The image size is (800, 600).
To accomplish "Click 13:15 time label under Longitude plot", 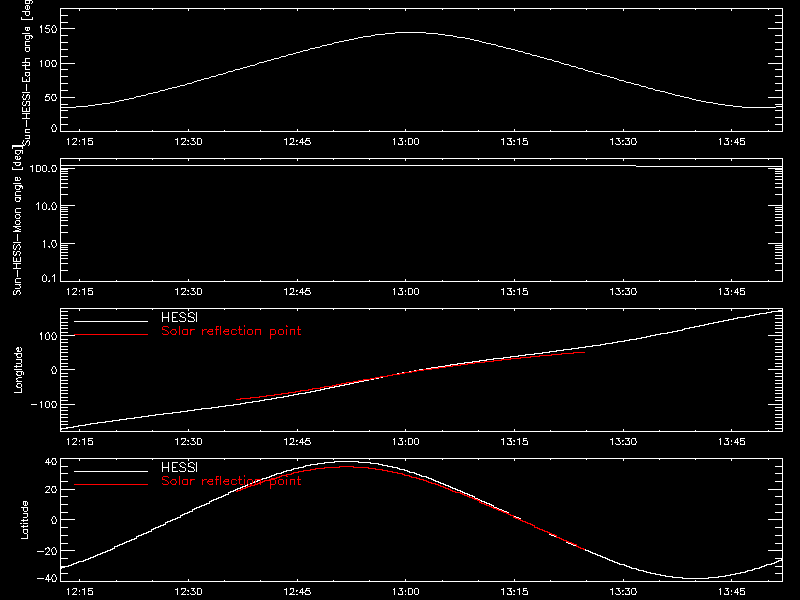I will coord(514,442).
